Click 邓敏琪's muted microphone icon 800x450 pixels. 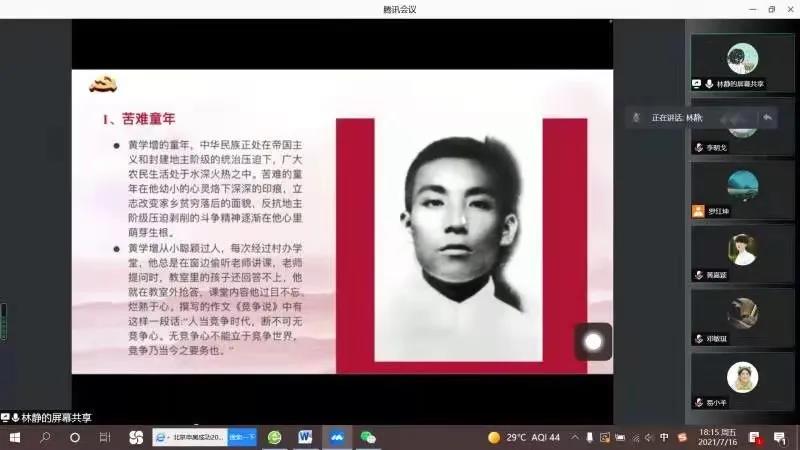(x=698, y=338)
